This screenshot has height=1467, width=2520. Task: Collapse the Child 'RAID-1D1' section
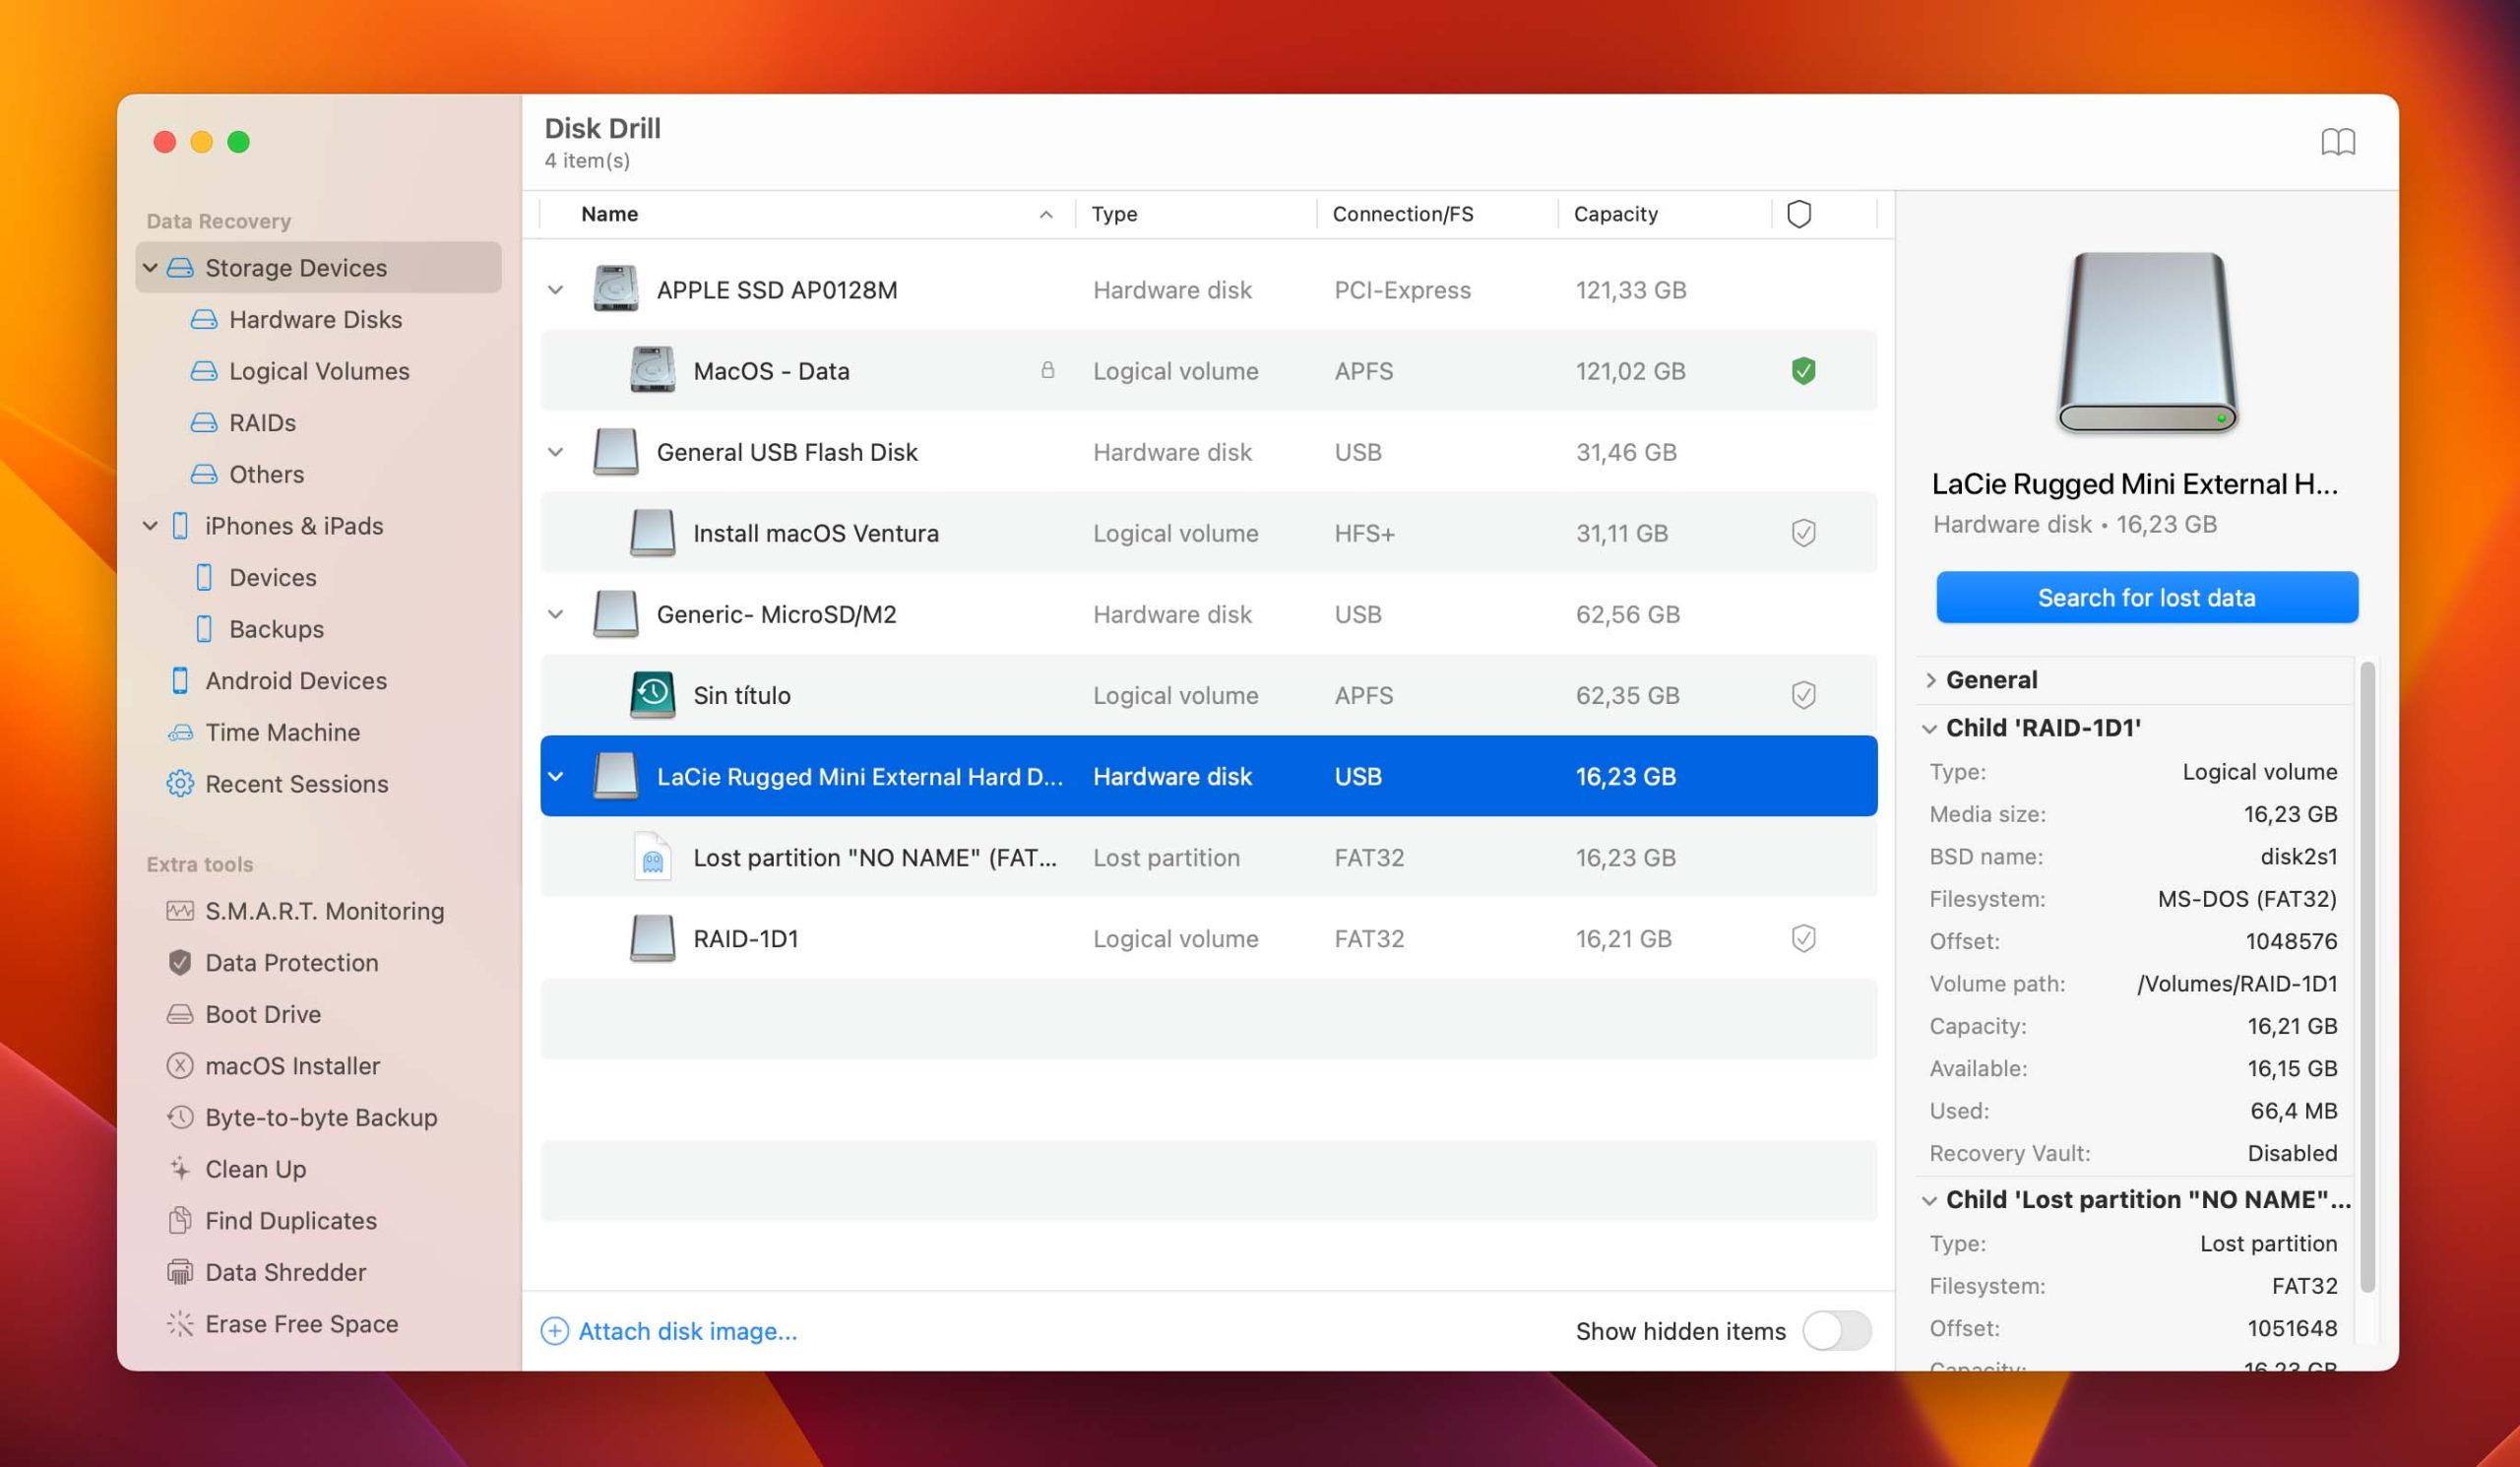coord(1929,728)
